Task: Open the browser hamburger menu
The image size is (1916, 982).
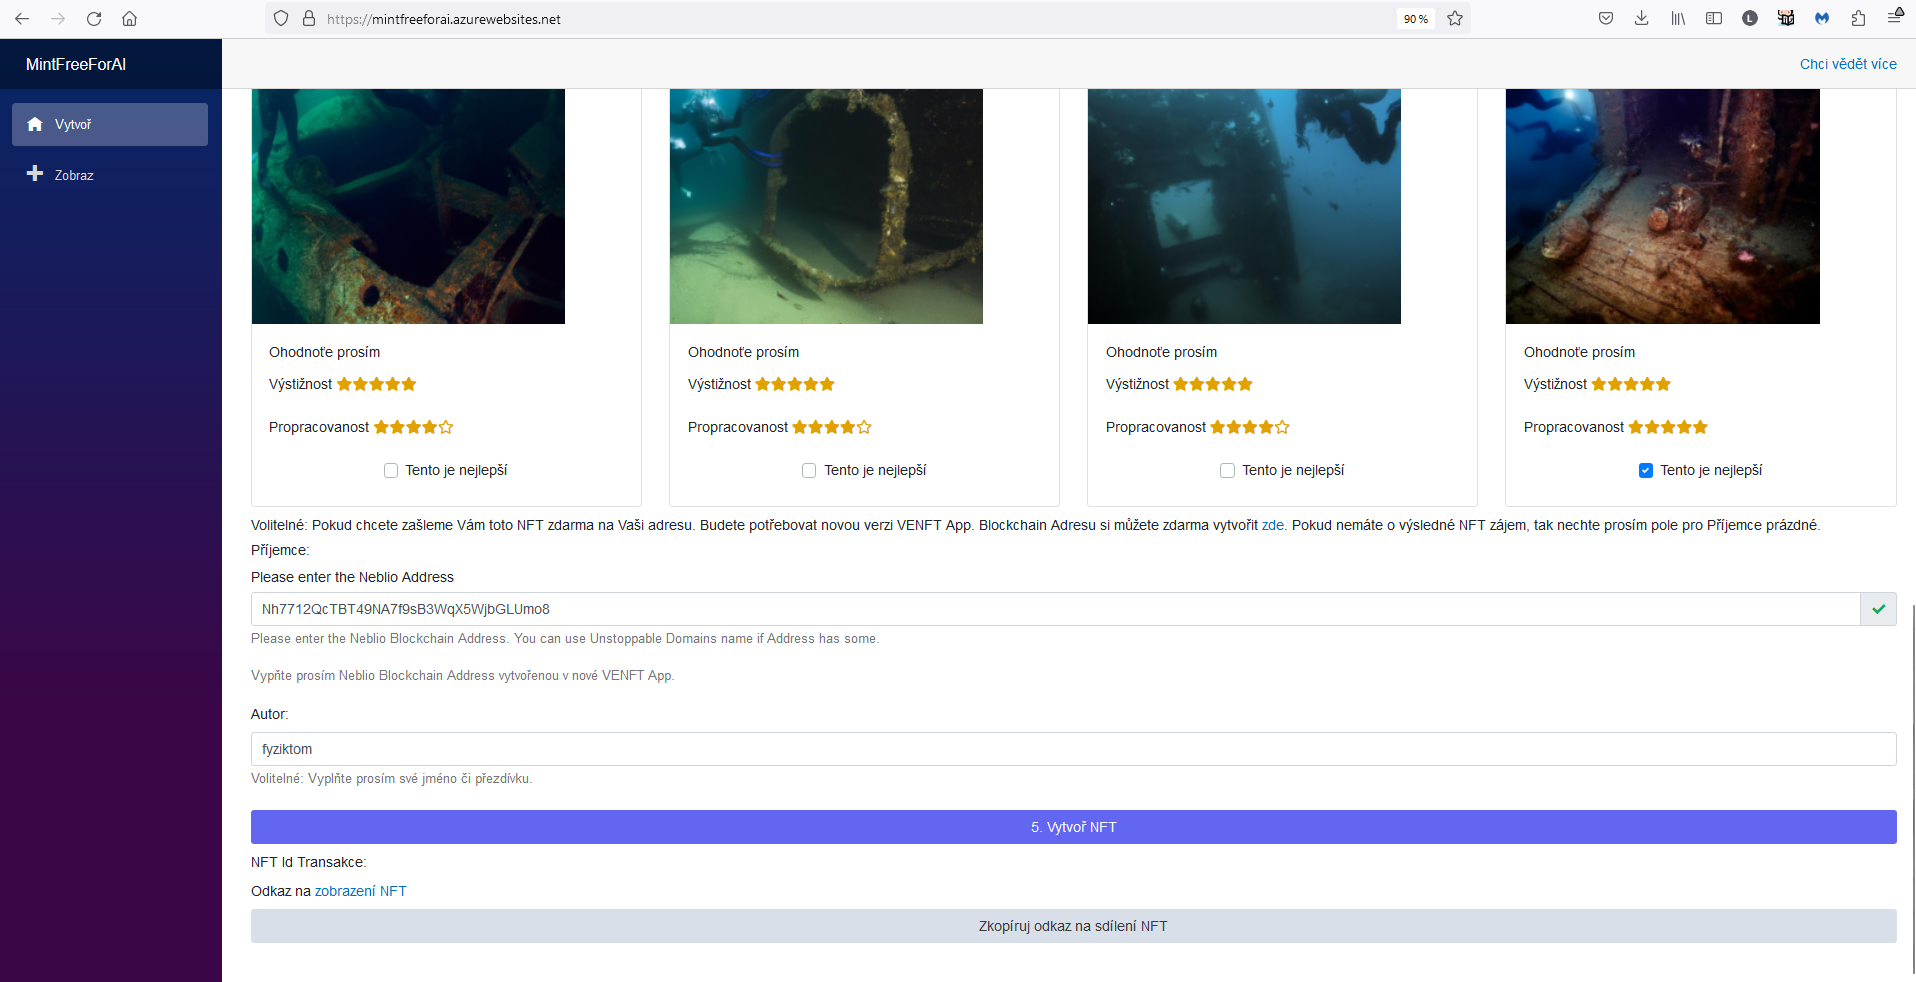Action: (1895, 17)
